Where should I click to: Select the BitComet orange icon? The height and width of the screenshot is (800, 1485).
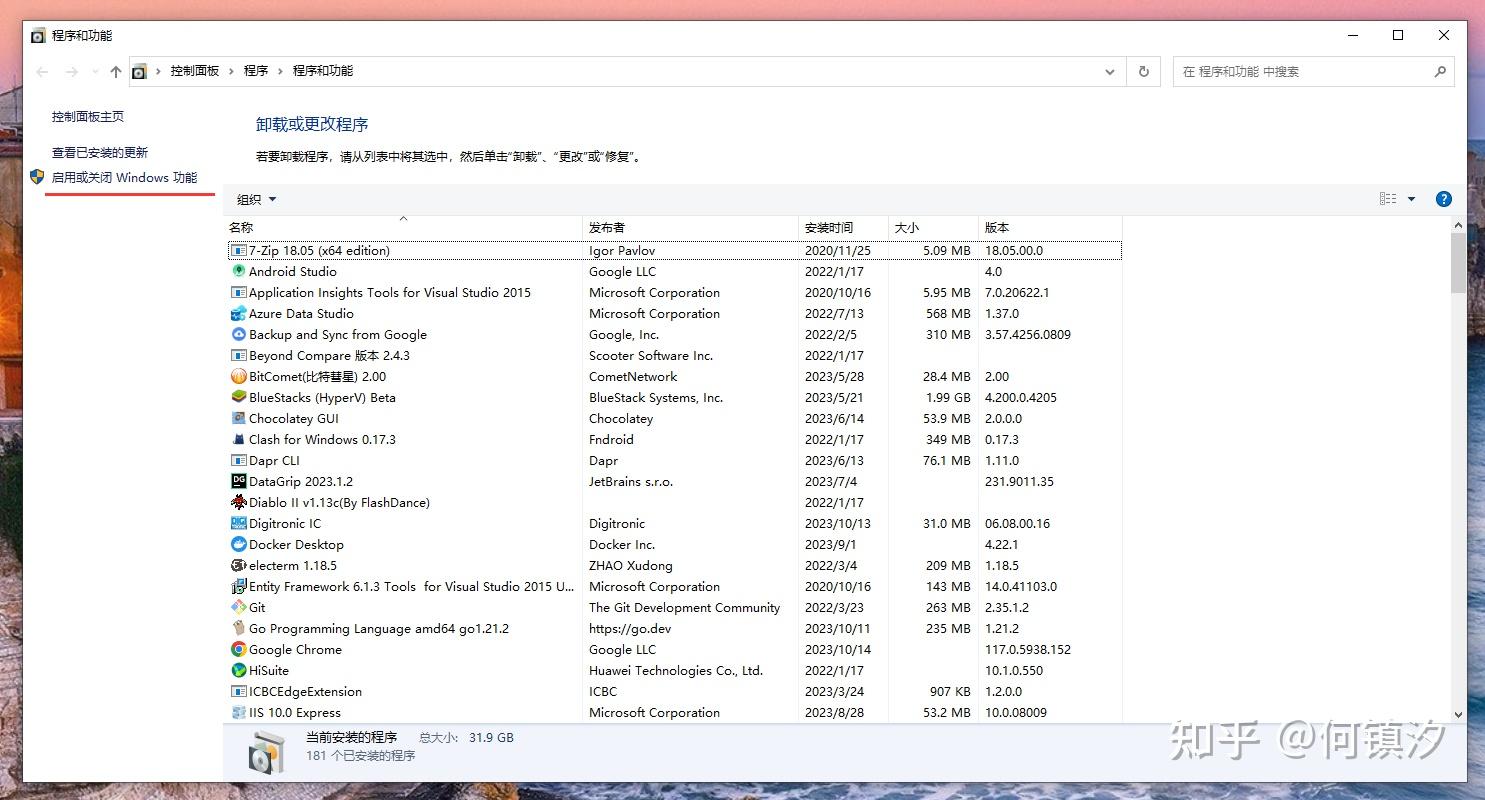coord(237,376)
